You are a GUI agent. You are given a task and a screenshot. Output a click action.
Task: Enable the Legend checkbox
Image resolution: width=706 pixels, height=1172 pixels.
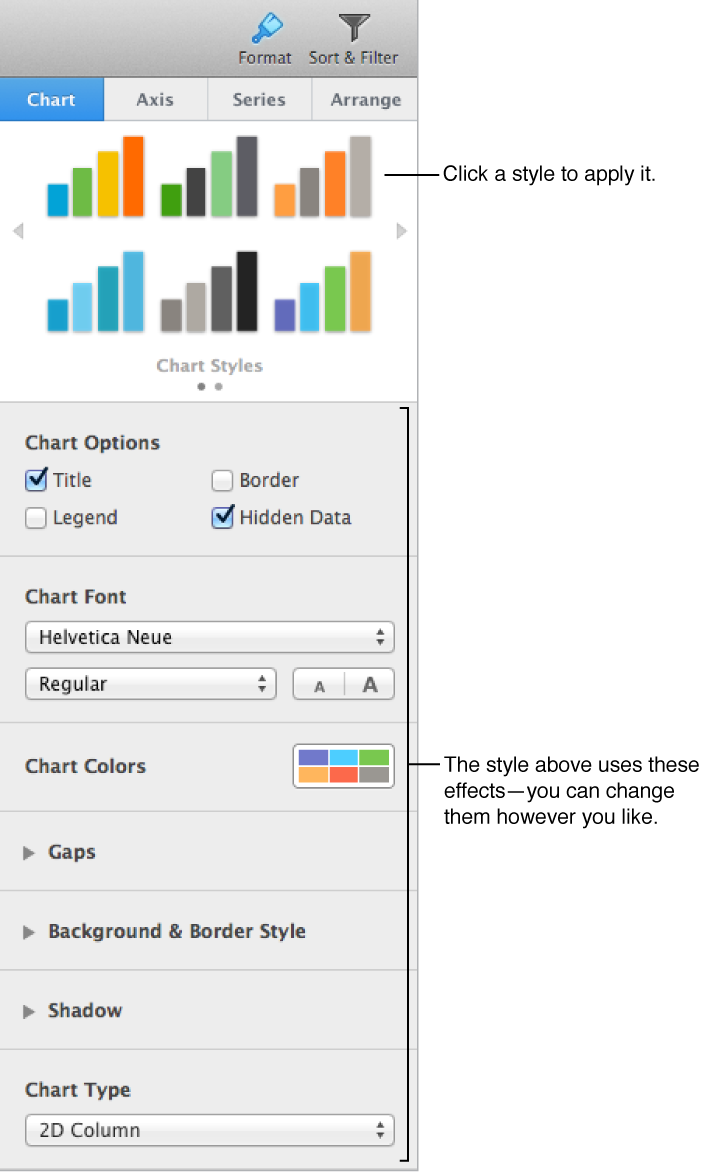click(x=35, y=518)
